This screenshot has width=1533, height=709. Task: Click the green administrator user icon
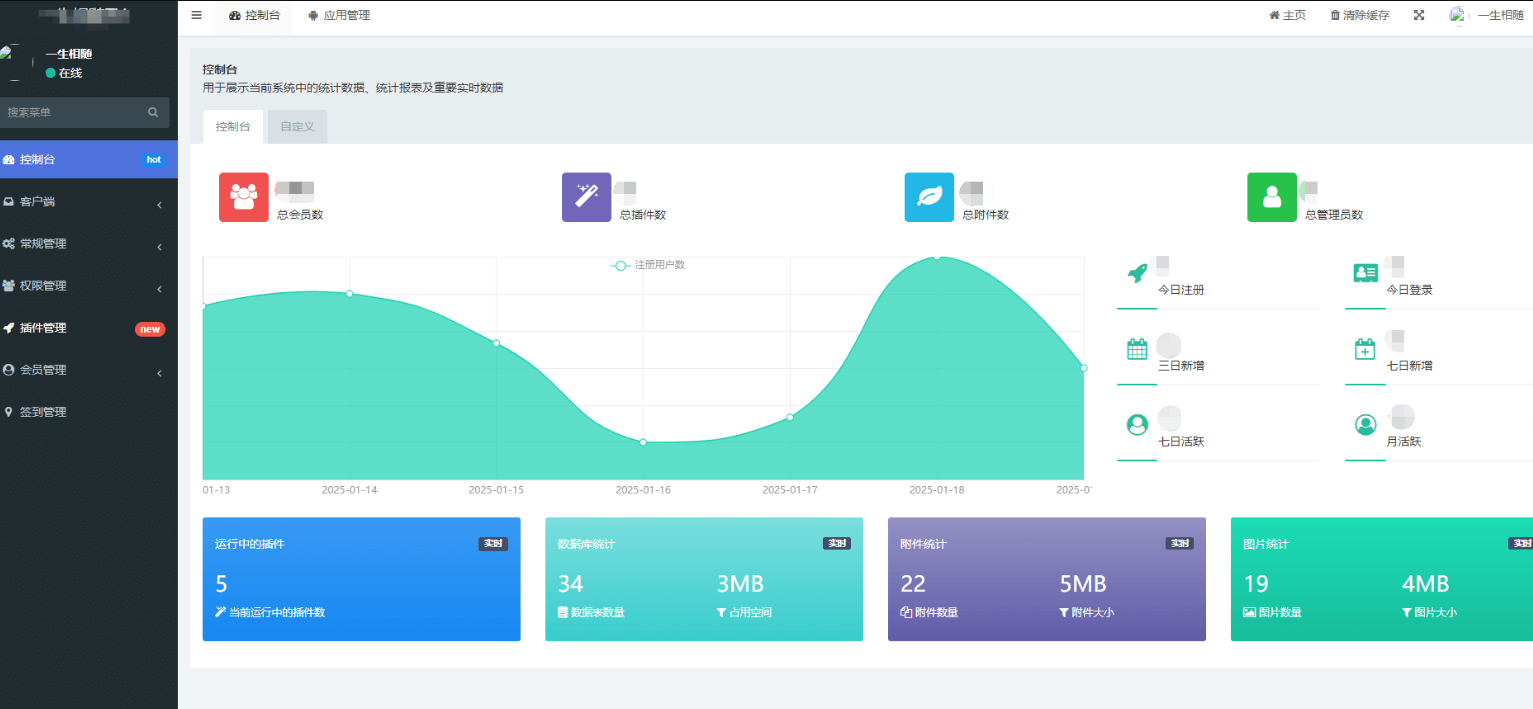pyautogui.click(x=1272, y=197)
